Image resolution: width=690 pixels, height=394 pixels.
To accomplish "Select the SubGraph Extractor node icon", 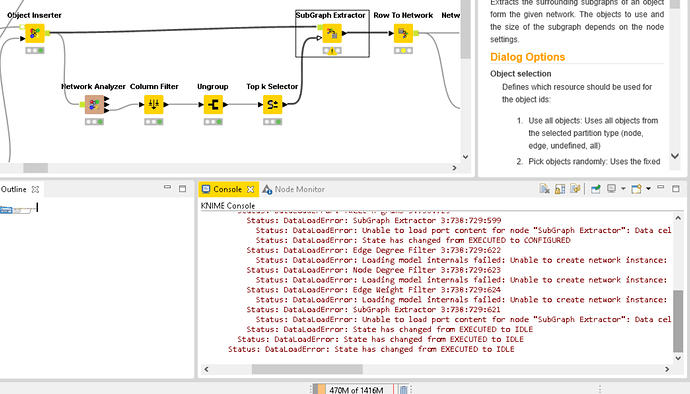I will coord(332,33).
